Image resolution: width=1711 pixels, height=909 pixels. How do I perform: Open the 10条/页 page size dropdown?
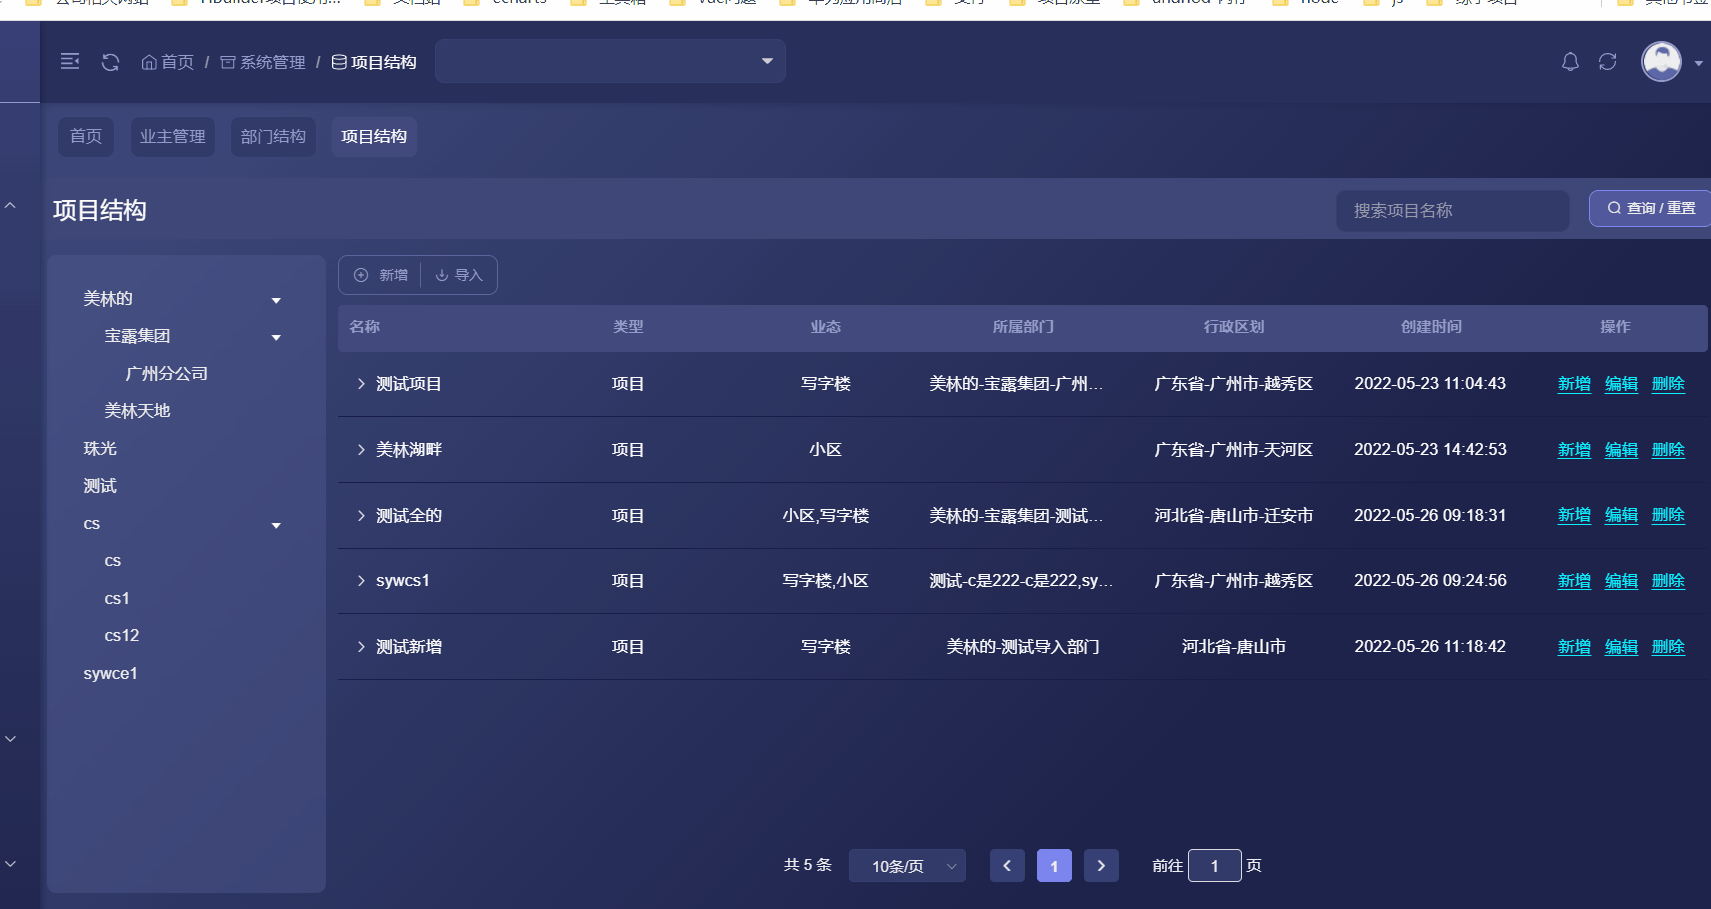[x=906, y=865]
